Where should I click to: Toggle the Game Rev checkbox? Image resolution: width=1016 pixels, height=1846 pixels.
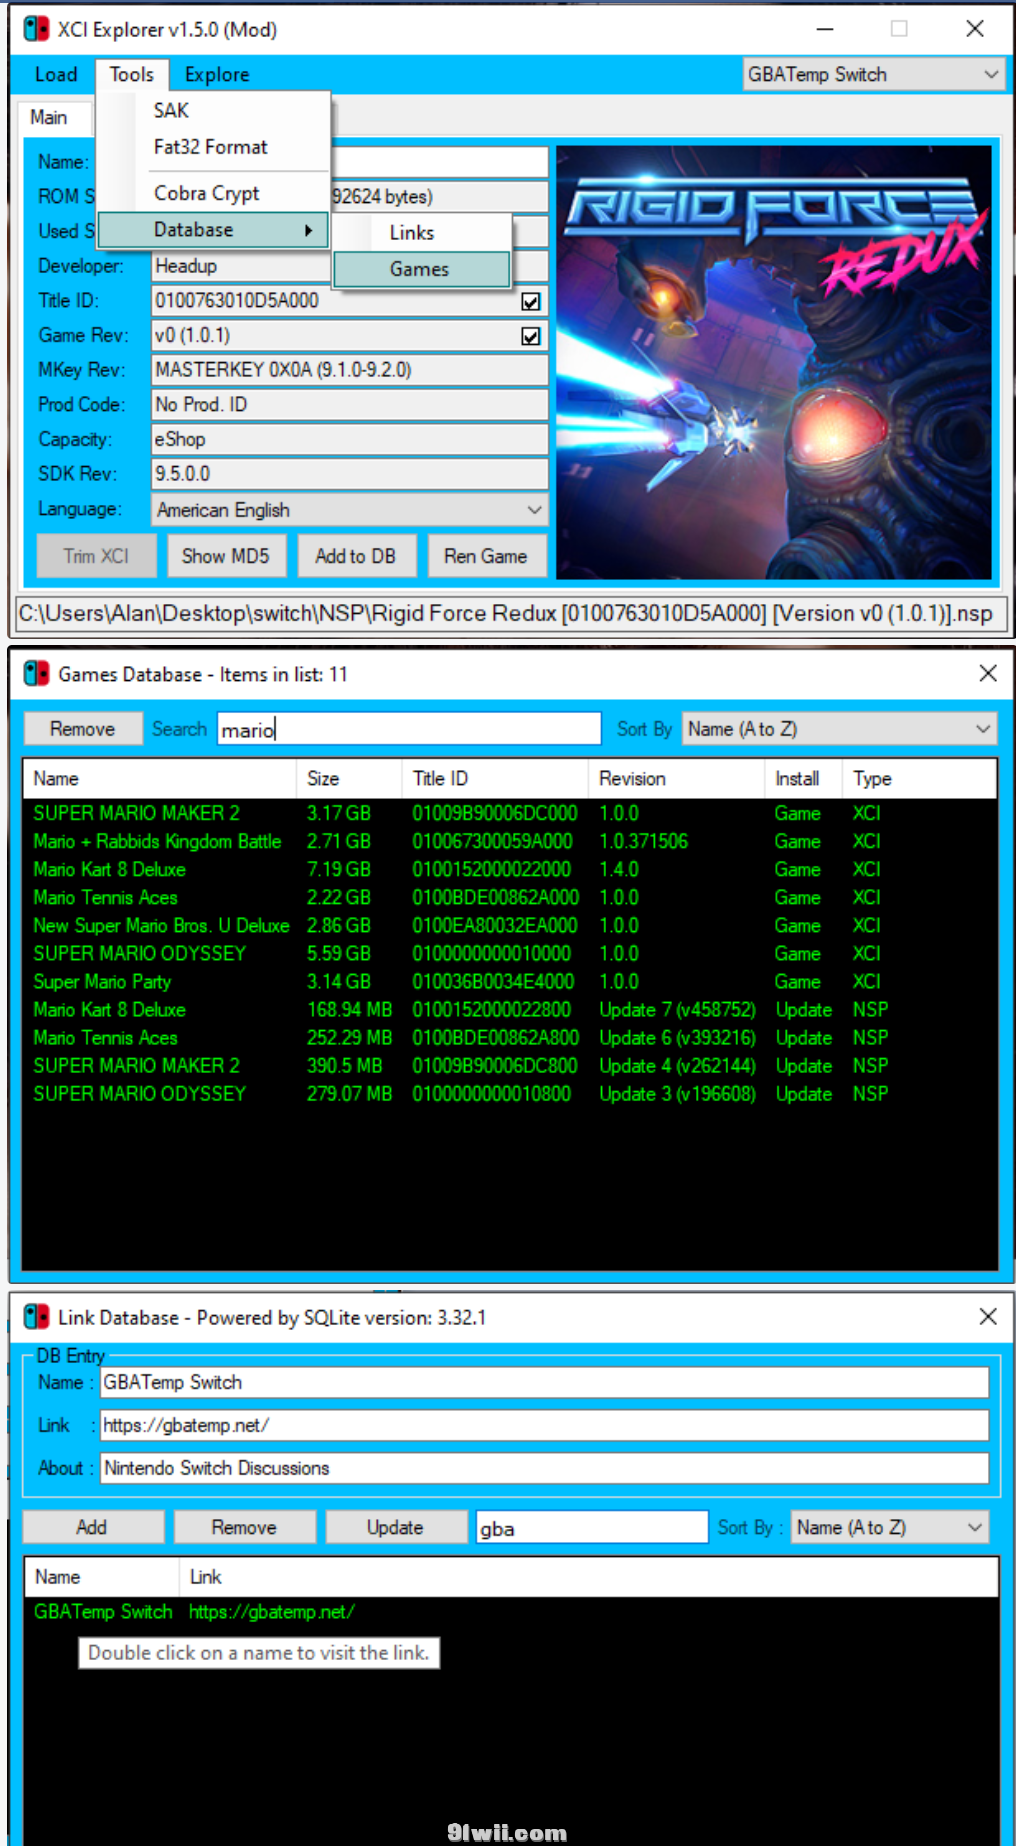(531, 336)
